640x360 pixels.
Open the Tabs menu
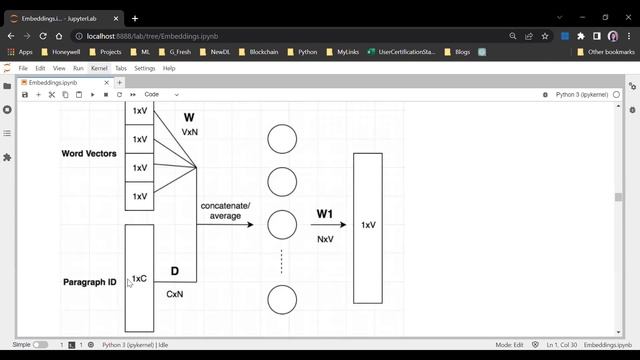(x=121, y=68)
